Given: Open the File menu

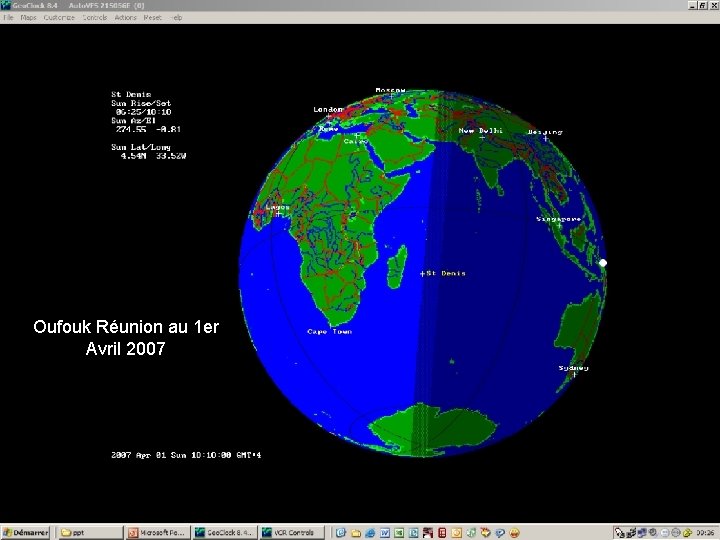Looking at the screenshot, I should (8, 17).
